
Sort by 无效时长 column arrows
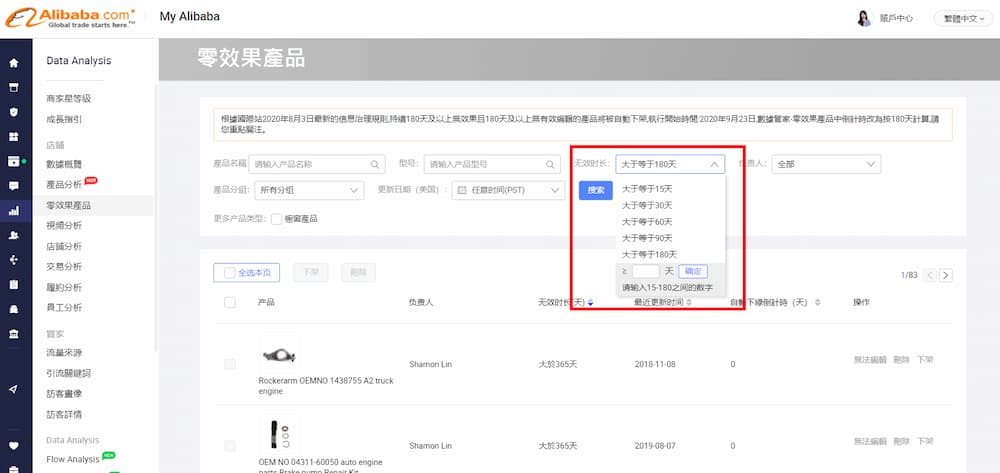click(x=591, y=302)
